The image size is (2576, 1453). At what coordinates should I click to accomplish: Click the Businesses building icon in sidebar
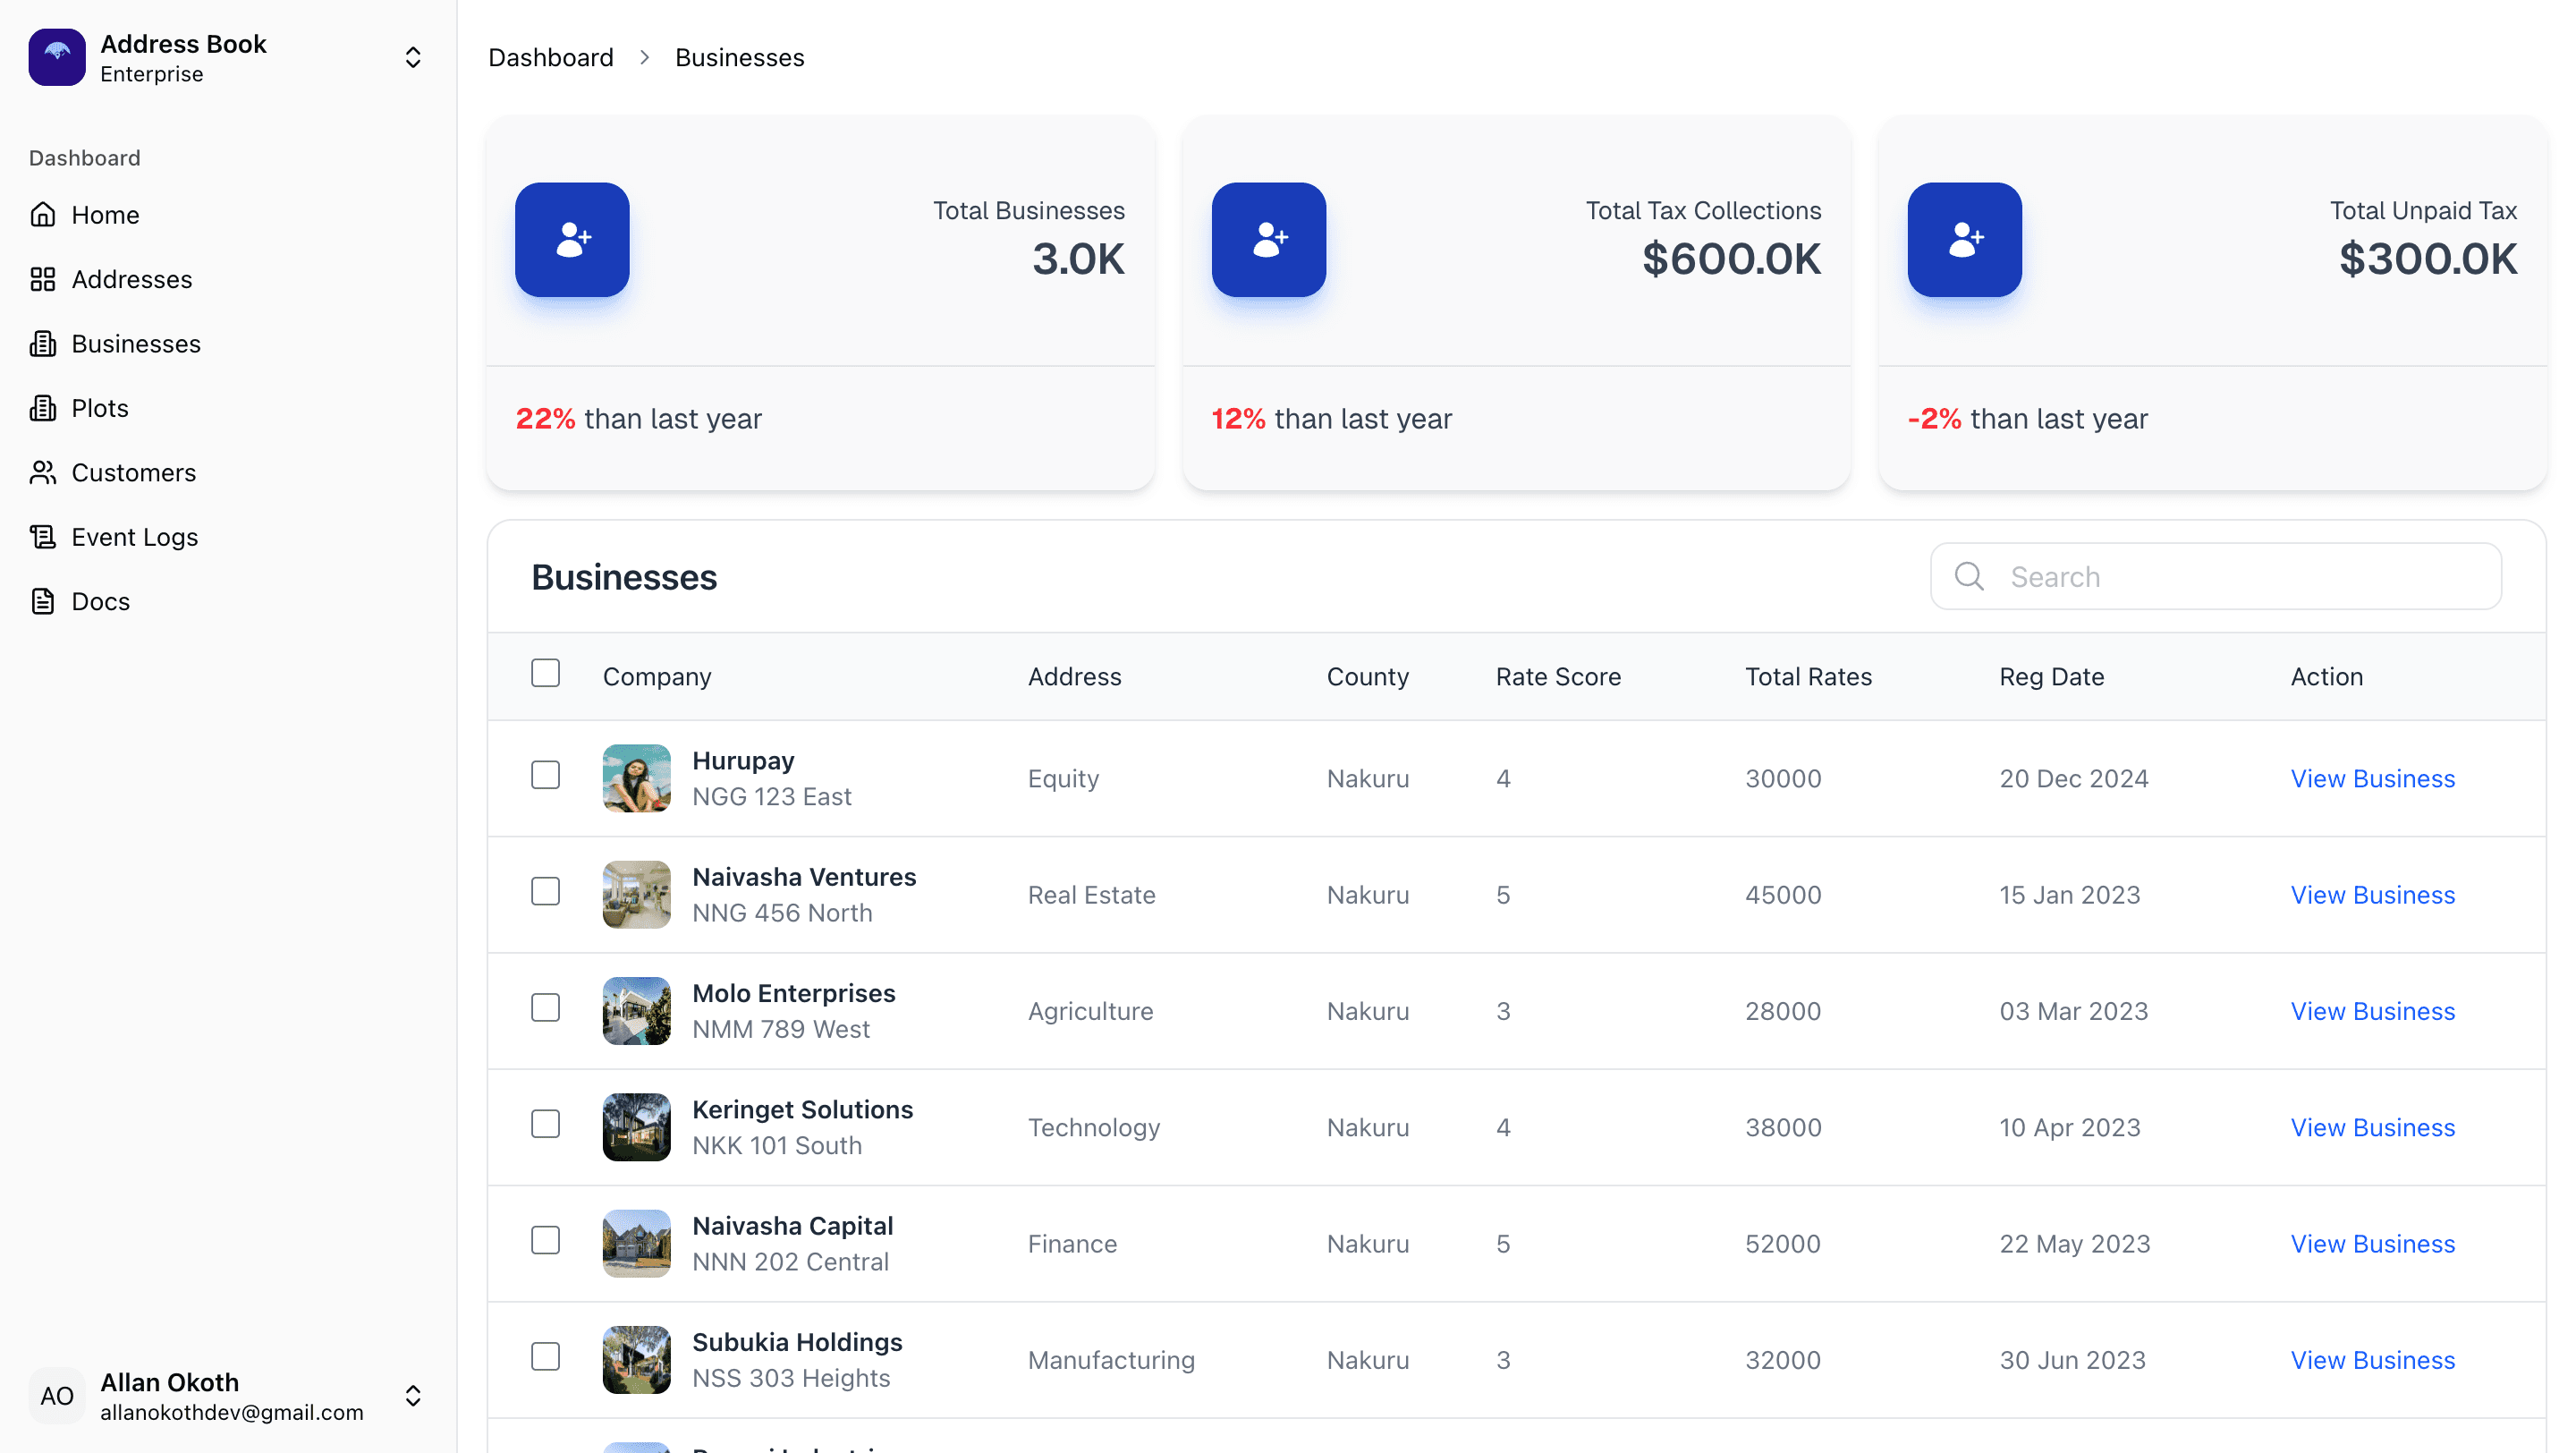[x=43, y=344]
